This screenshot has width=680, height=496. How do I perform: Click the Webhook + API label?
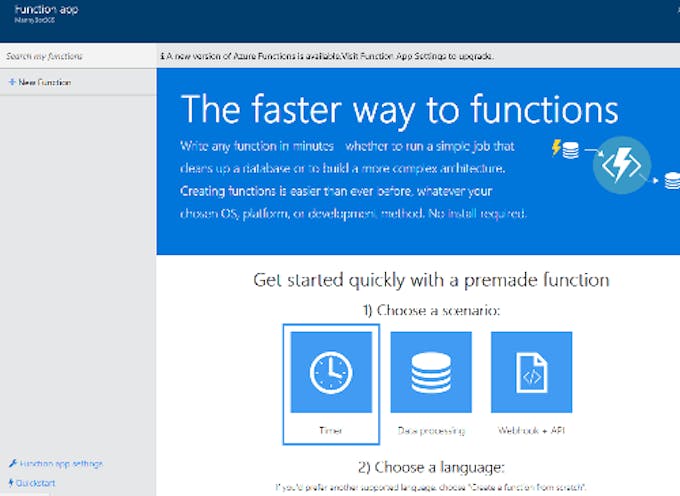coord(531,431)
